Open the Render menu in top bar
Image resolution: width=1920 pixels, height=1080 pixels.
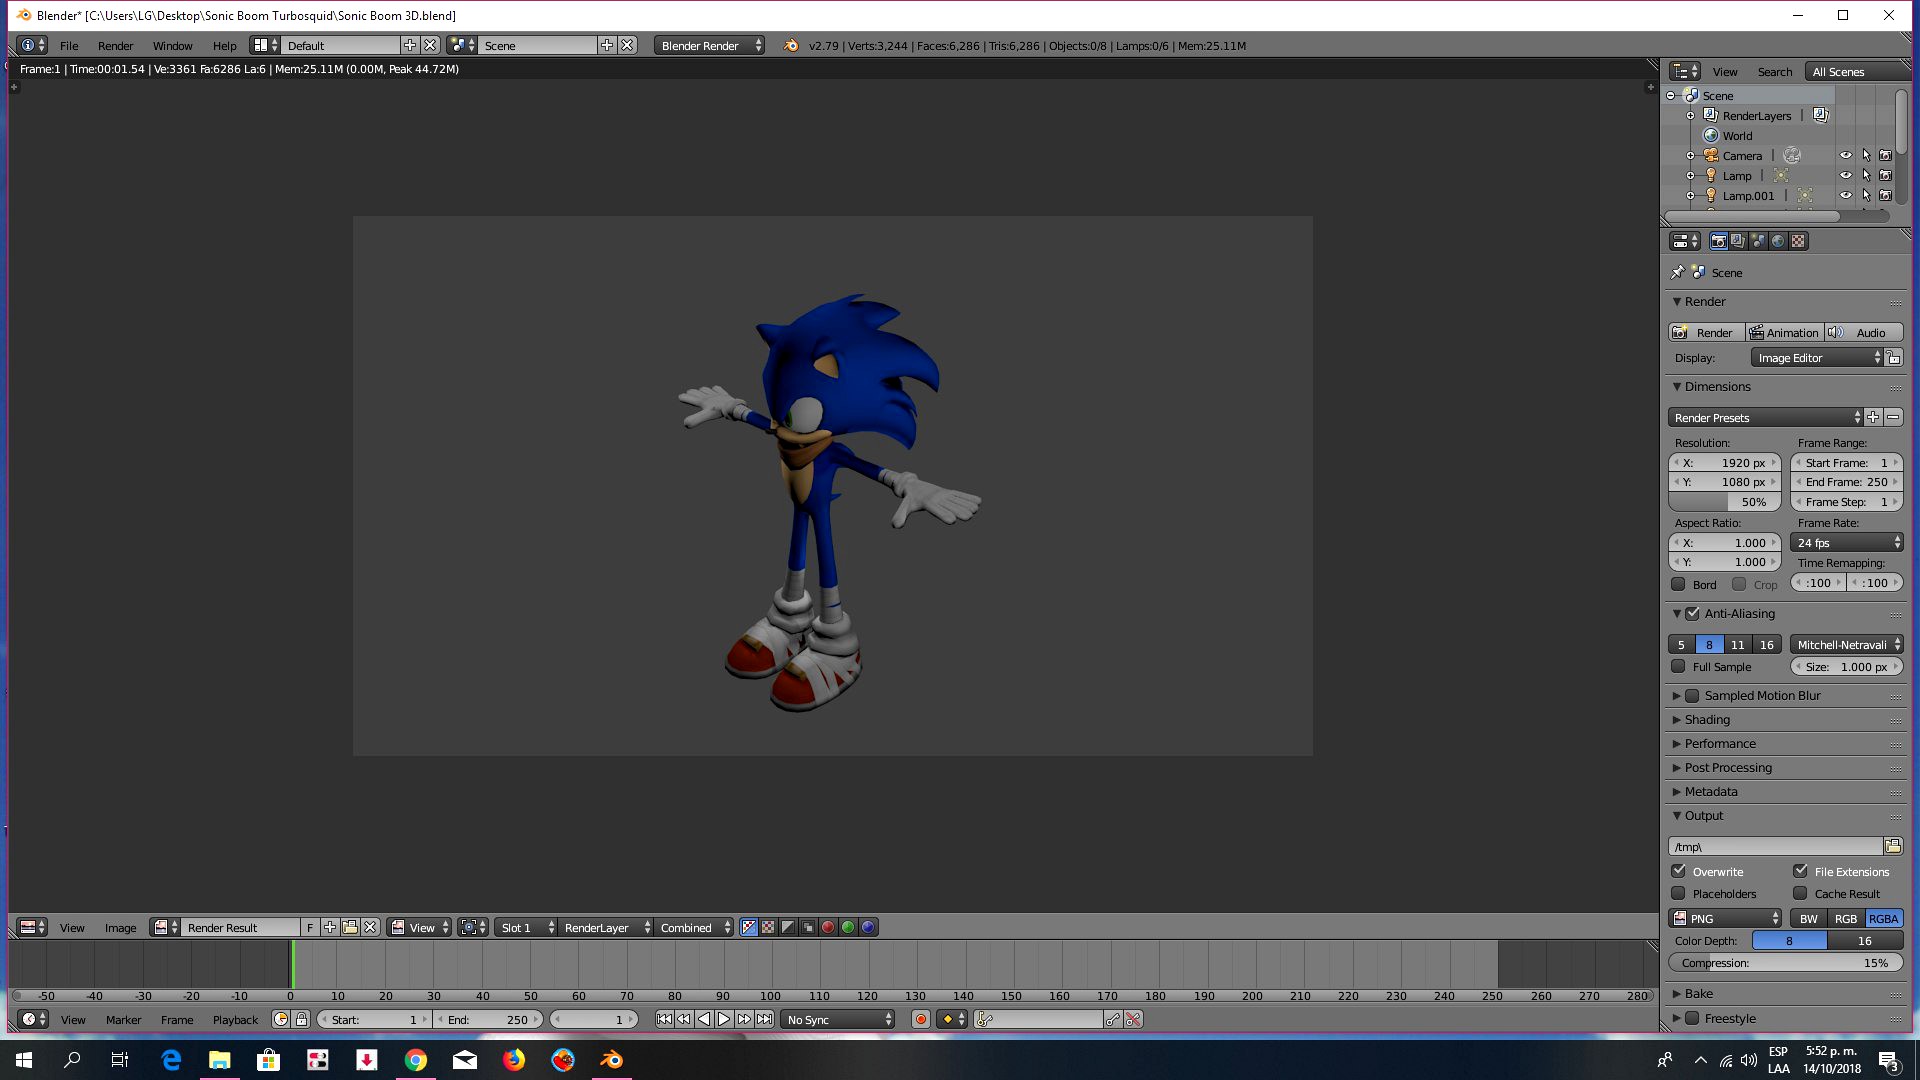point(115,45)
